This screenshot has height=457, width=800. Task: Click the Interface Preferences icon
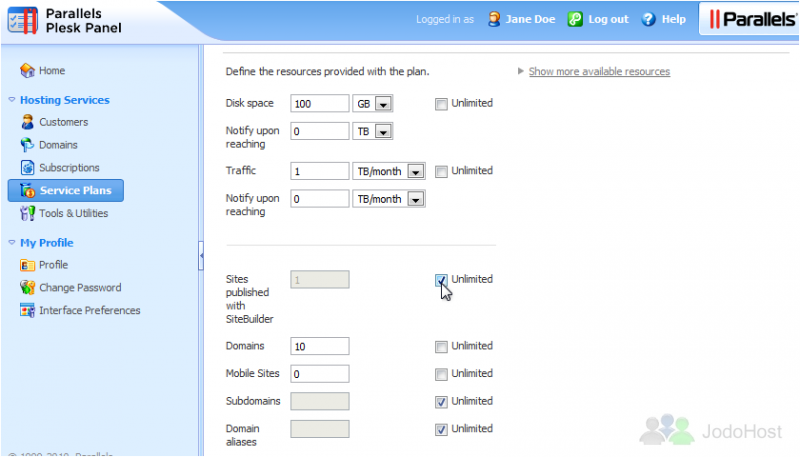point(27,310)
